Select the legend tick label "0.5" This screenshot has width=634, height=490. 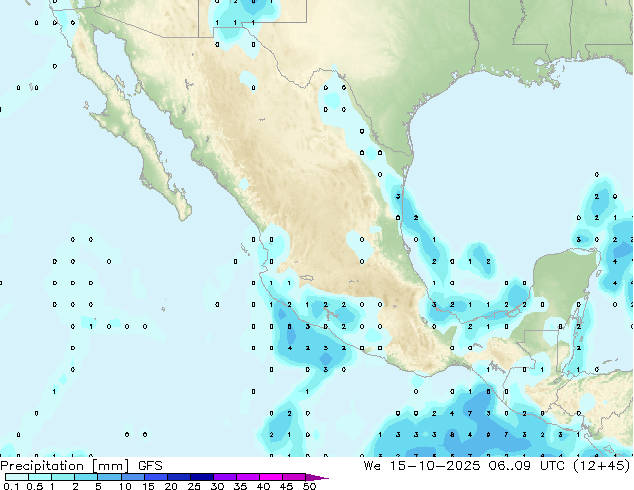click(34, 486)
